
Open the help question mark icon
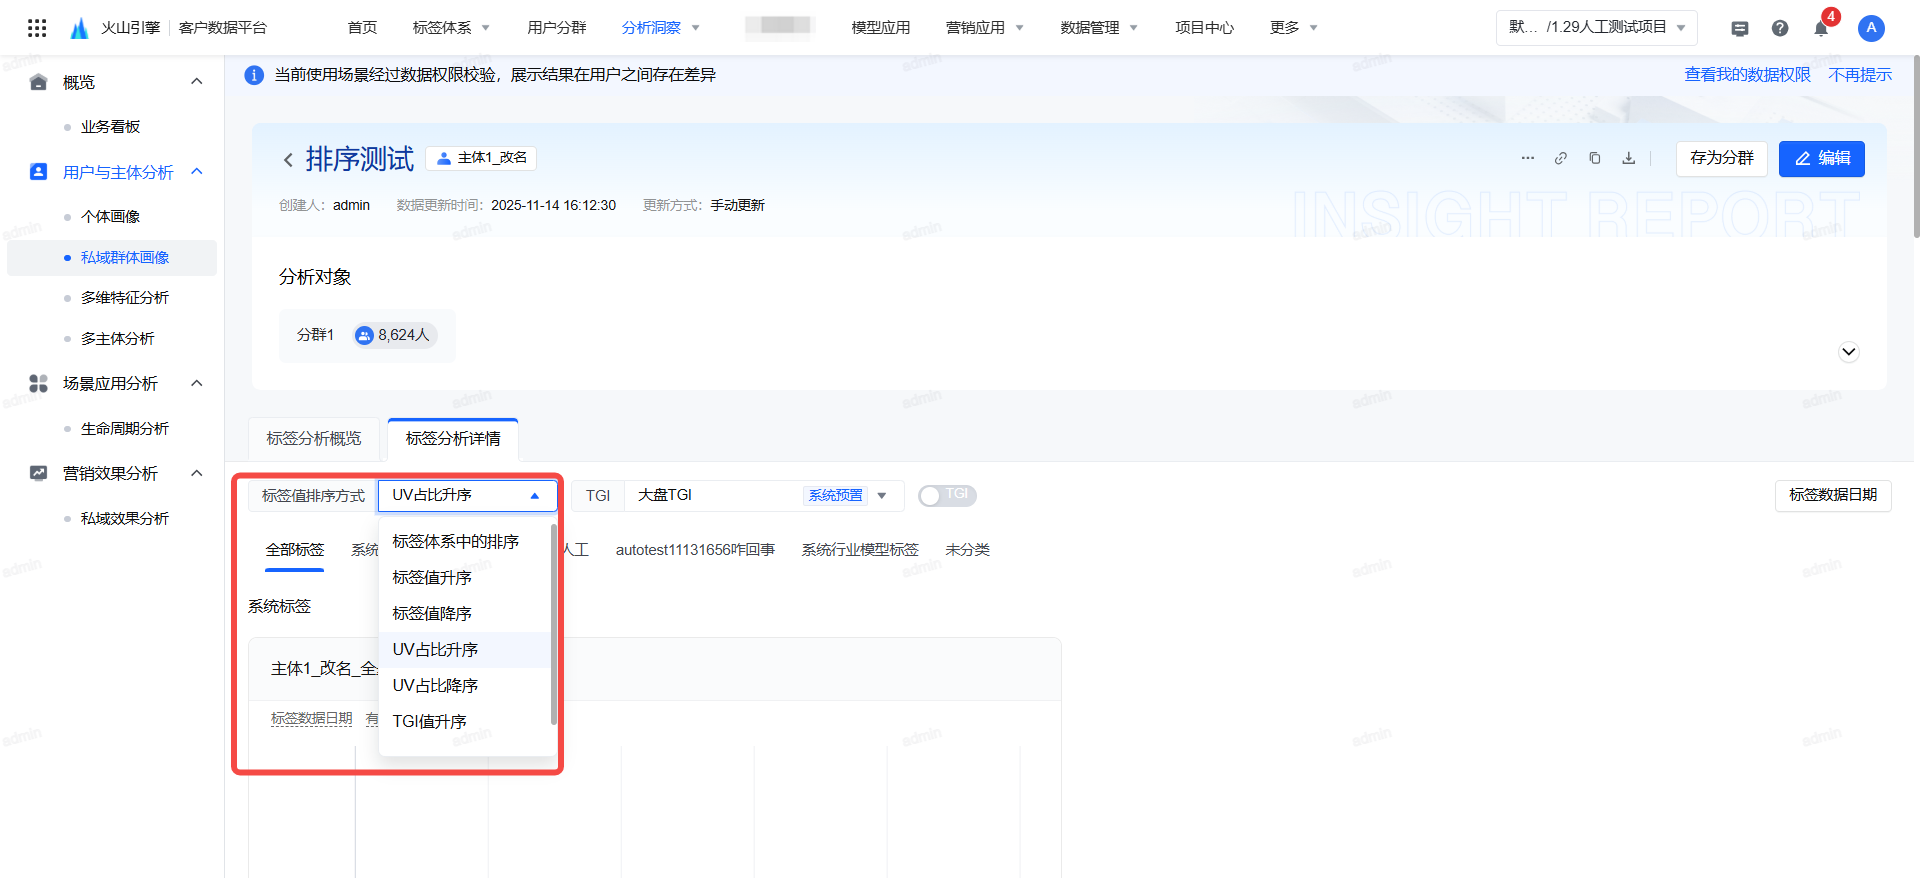(1780, 28)
